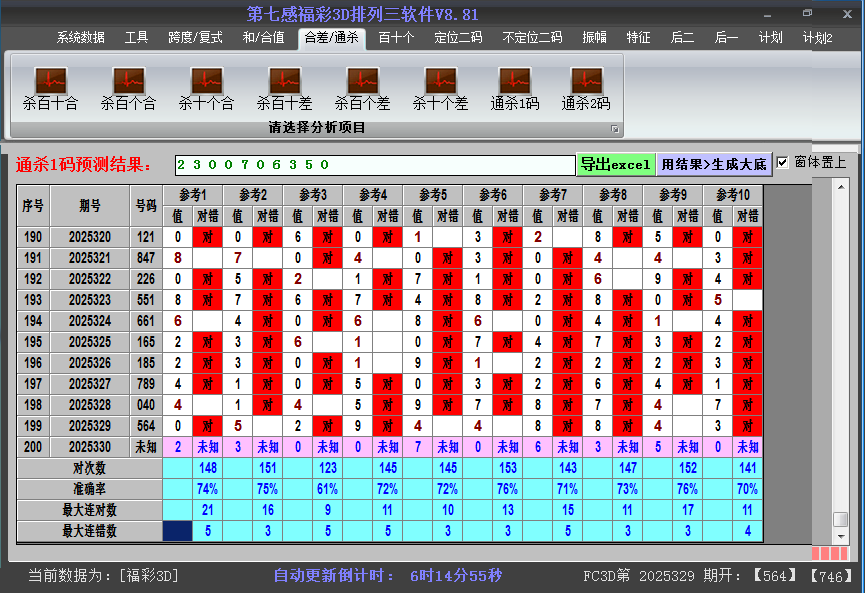Open the 杀百十差 analysis tool
The height and width of the screenshot is (593, 865).
coord(283,85)
